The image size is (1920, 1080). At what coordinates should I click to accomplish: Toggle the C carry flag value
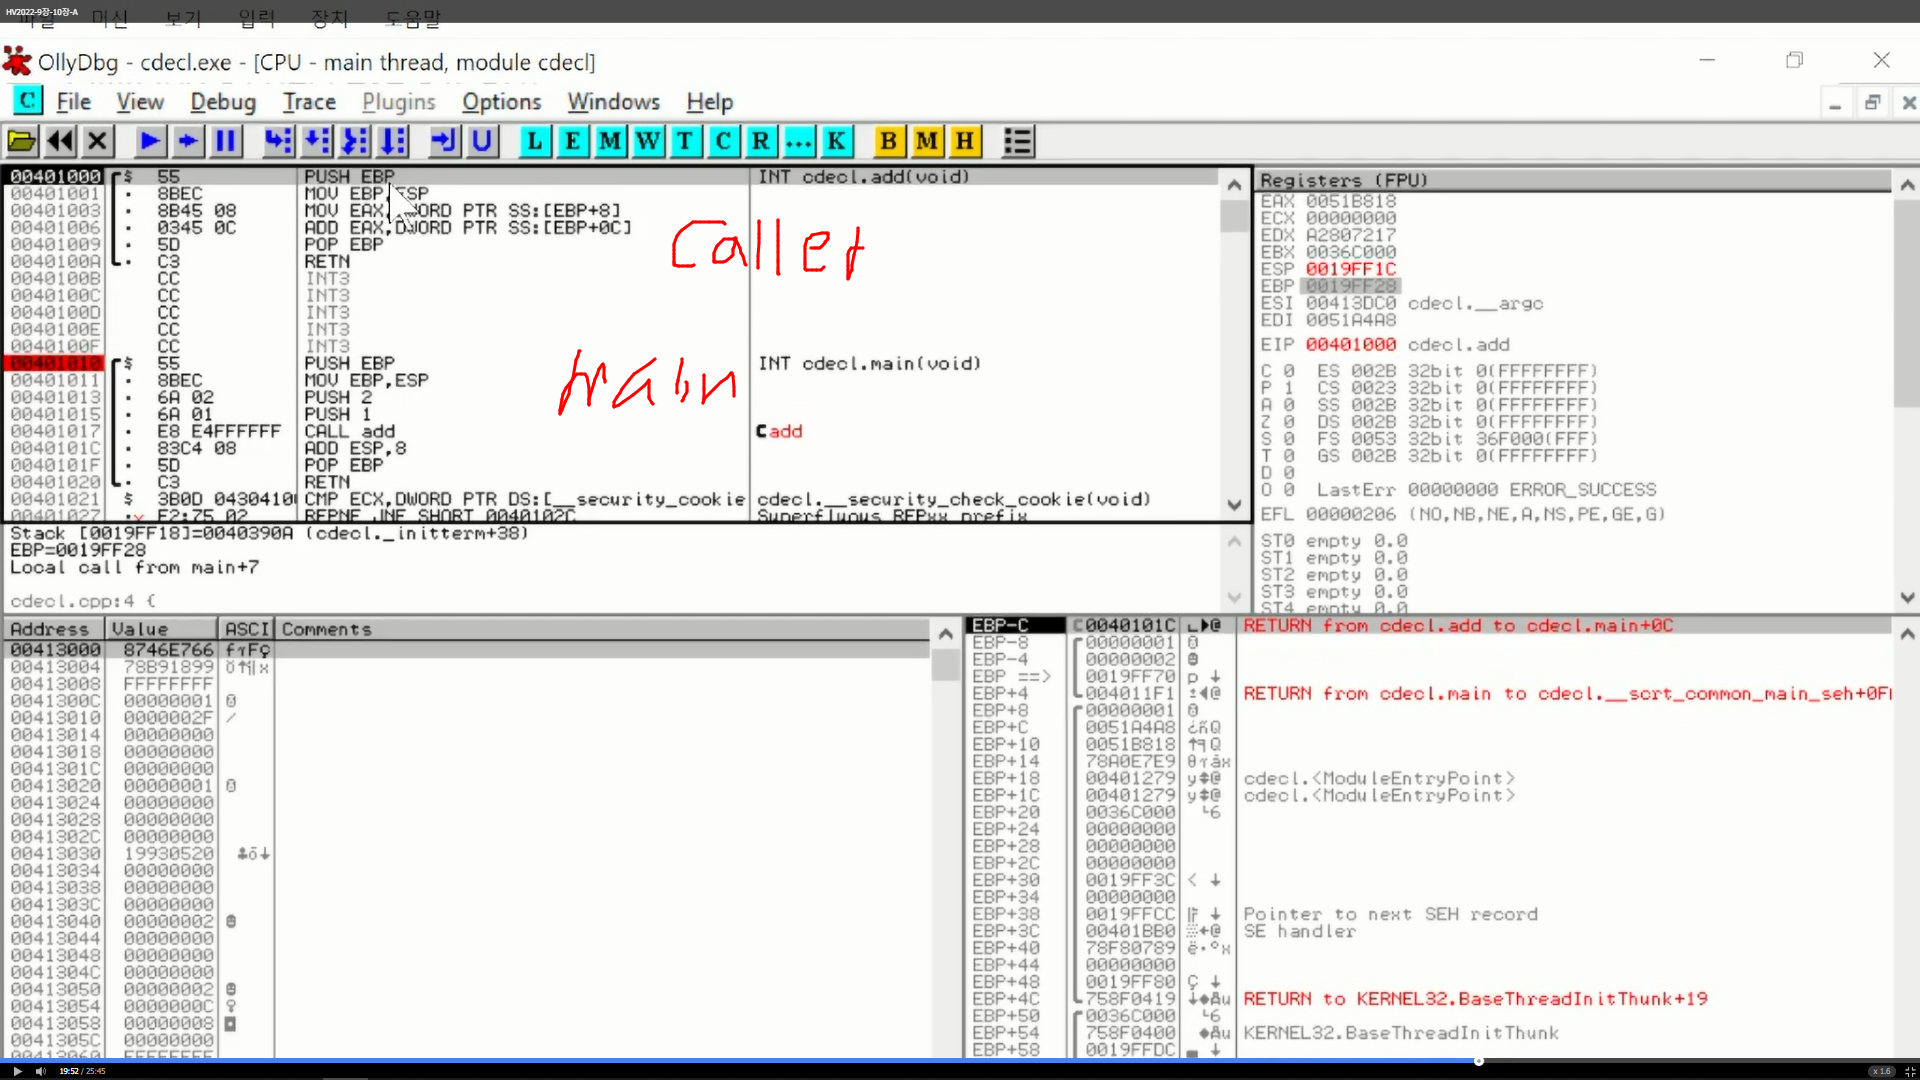click(x=1288, y=371)
